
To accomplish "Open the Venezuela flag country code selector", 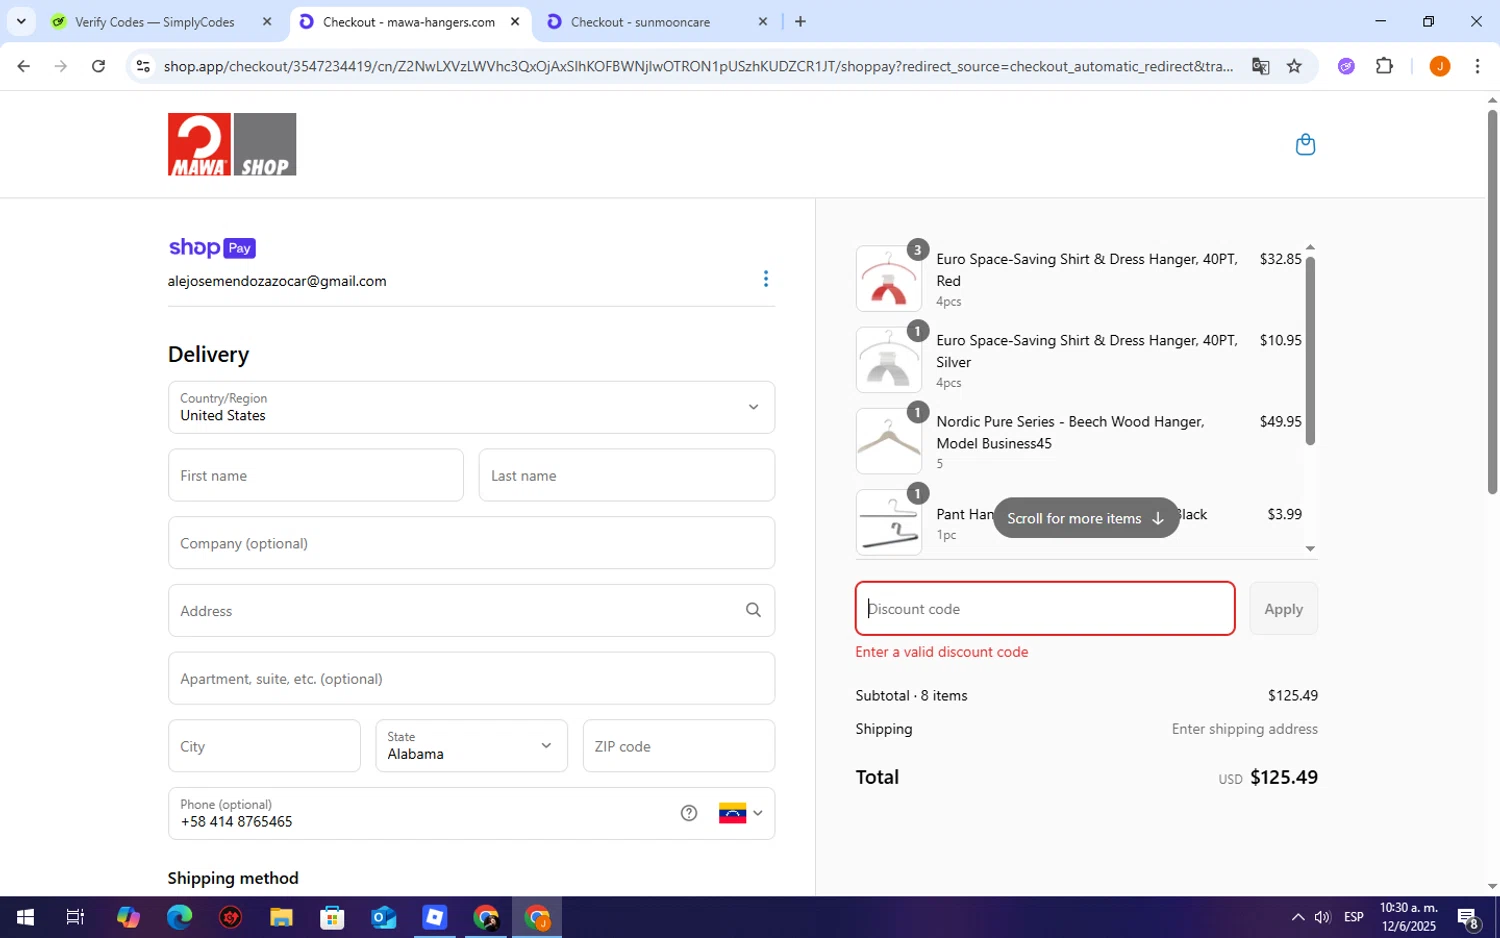I will (x=740, y=813).
